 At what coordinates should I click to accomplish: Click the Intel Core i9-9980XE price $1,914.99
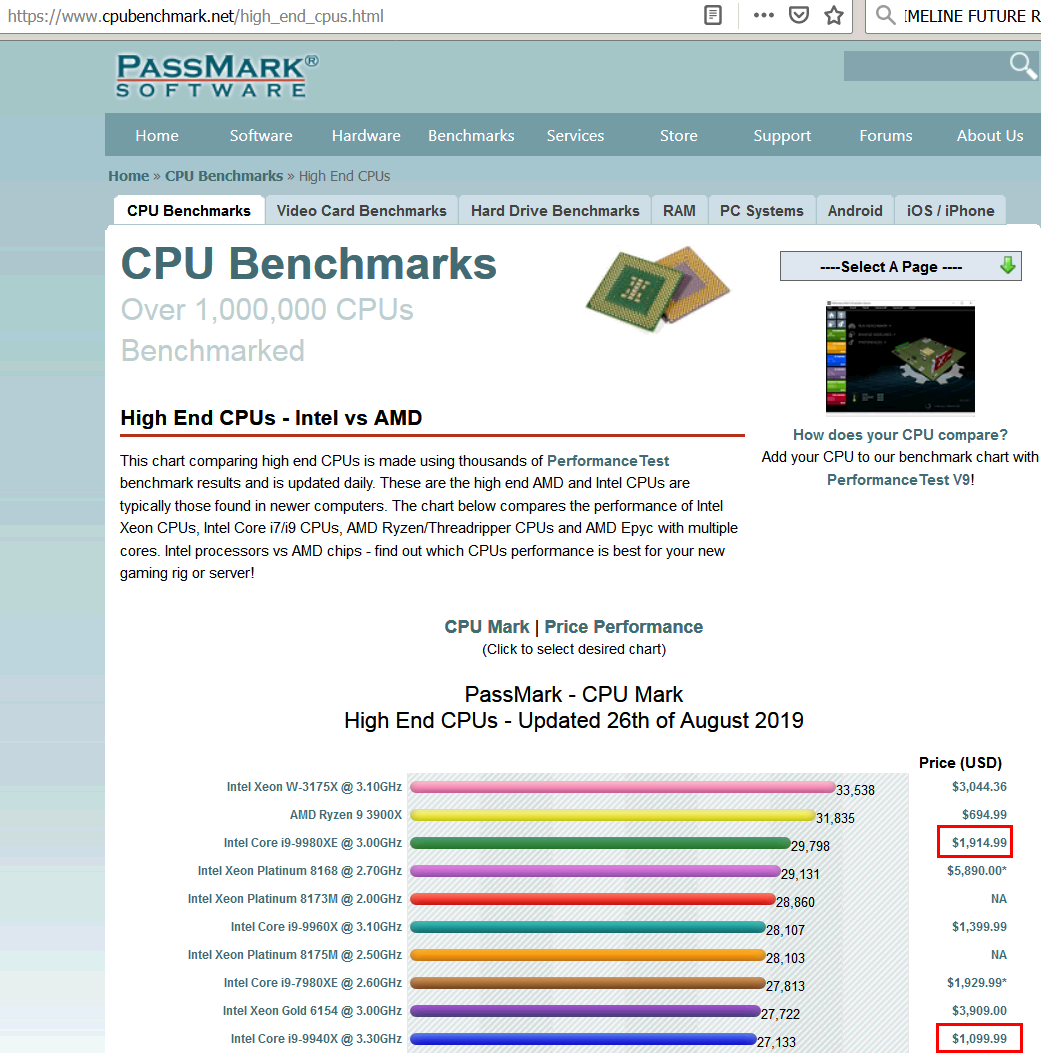pyautogui.click(x=979, y=843)
